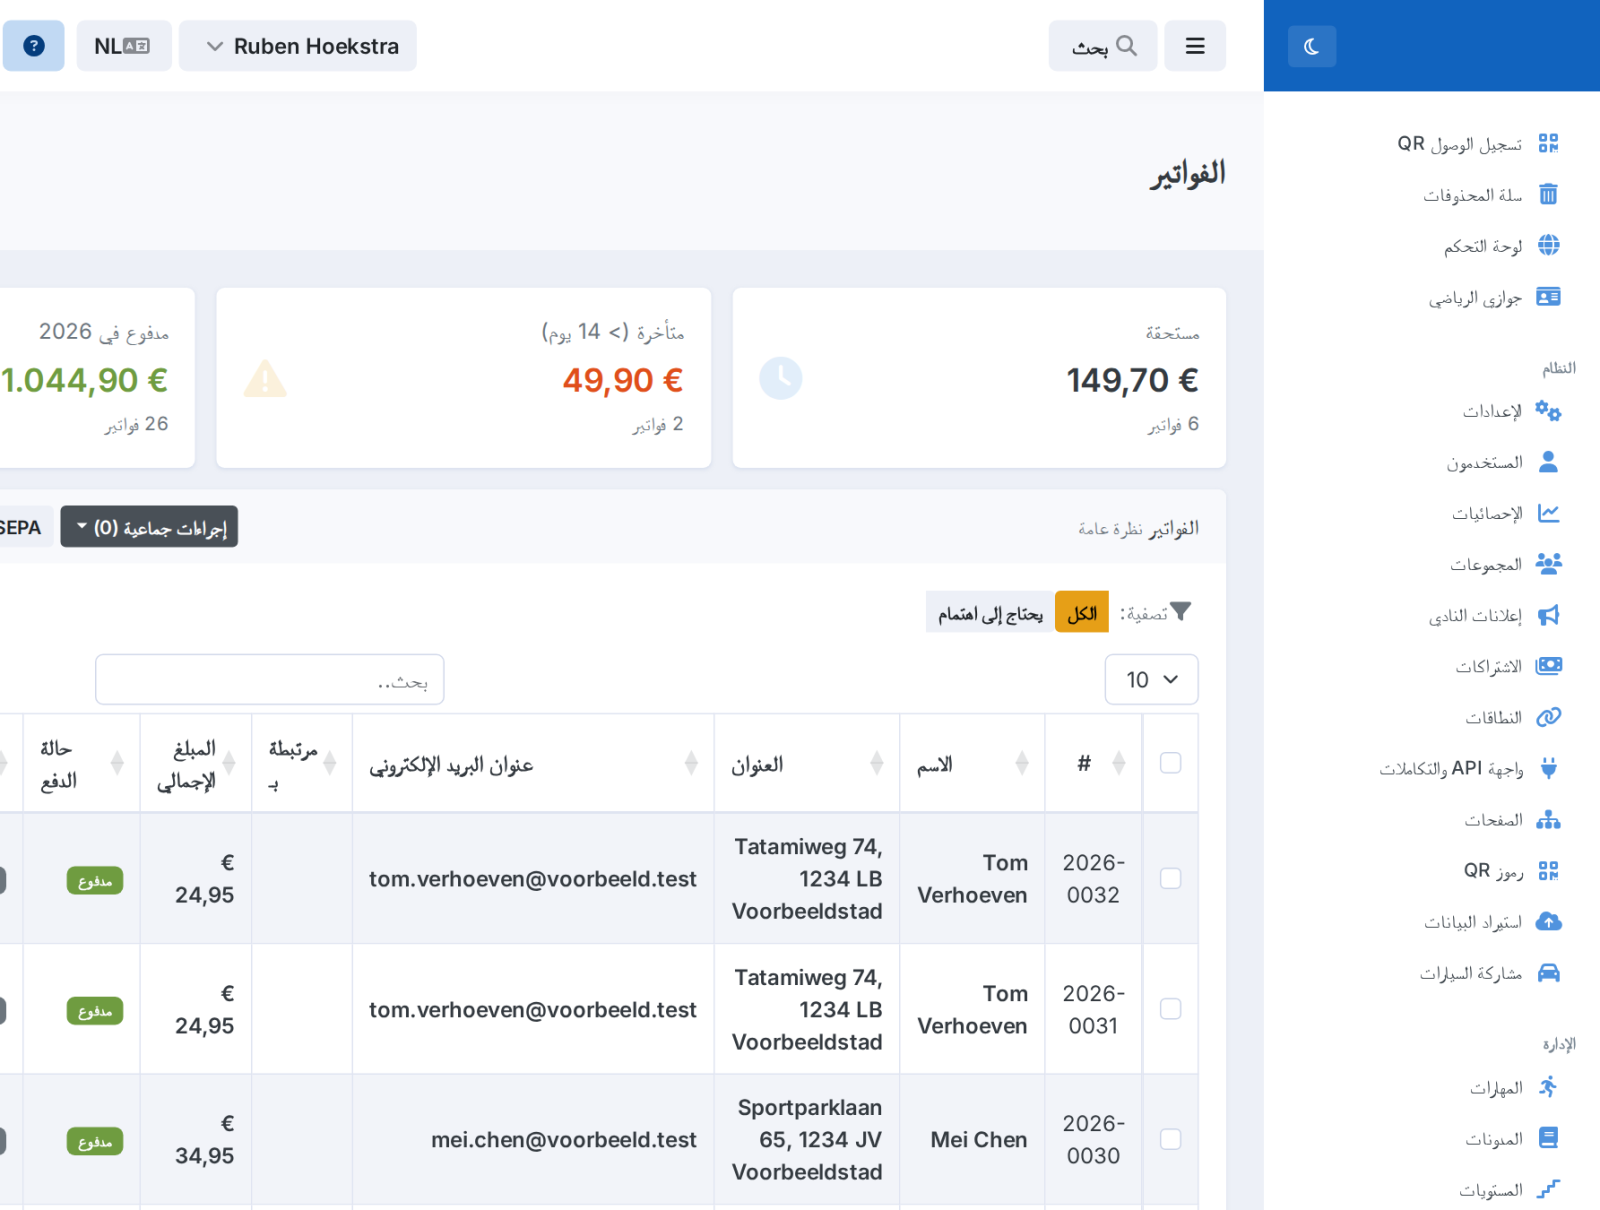Open رموز QR icon in sidebar
Image resolution: width=1600 pixels, height=1210 pixels.
coord(1548,871)
